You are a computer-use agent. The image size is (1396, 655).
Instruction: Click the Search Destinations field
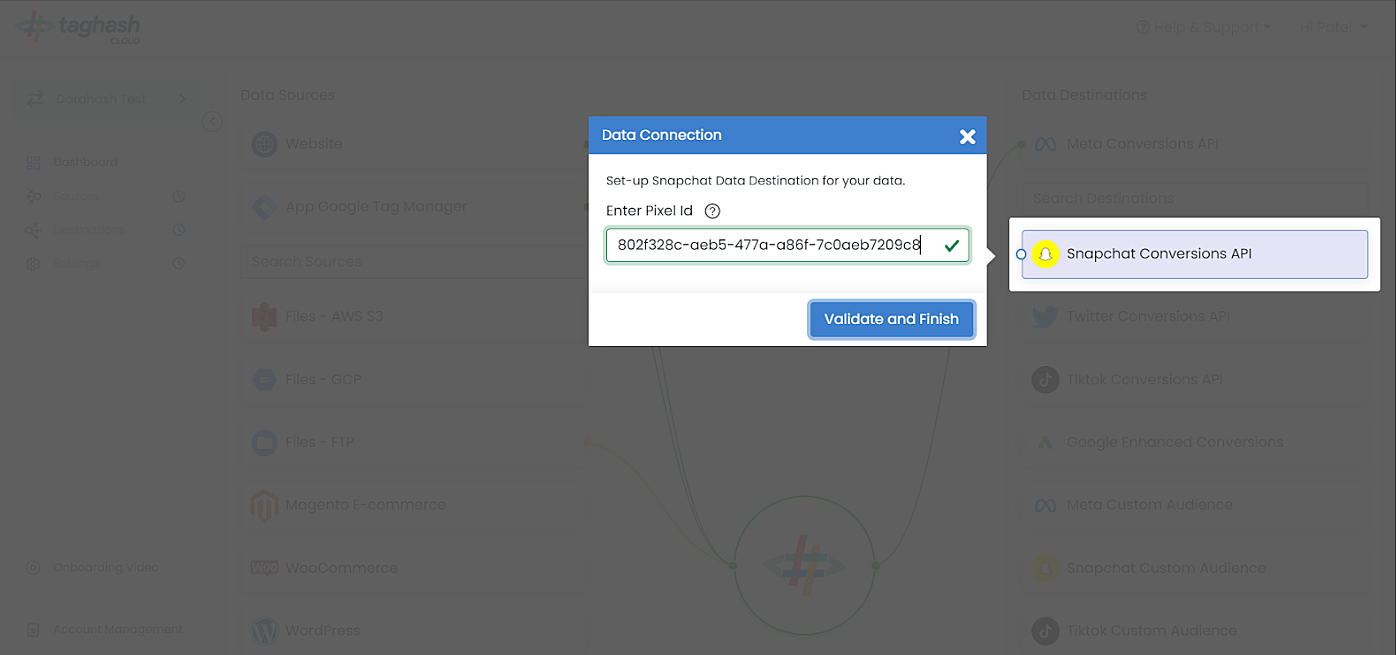coord(1194,198)
